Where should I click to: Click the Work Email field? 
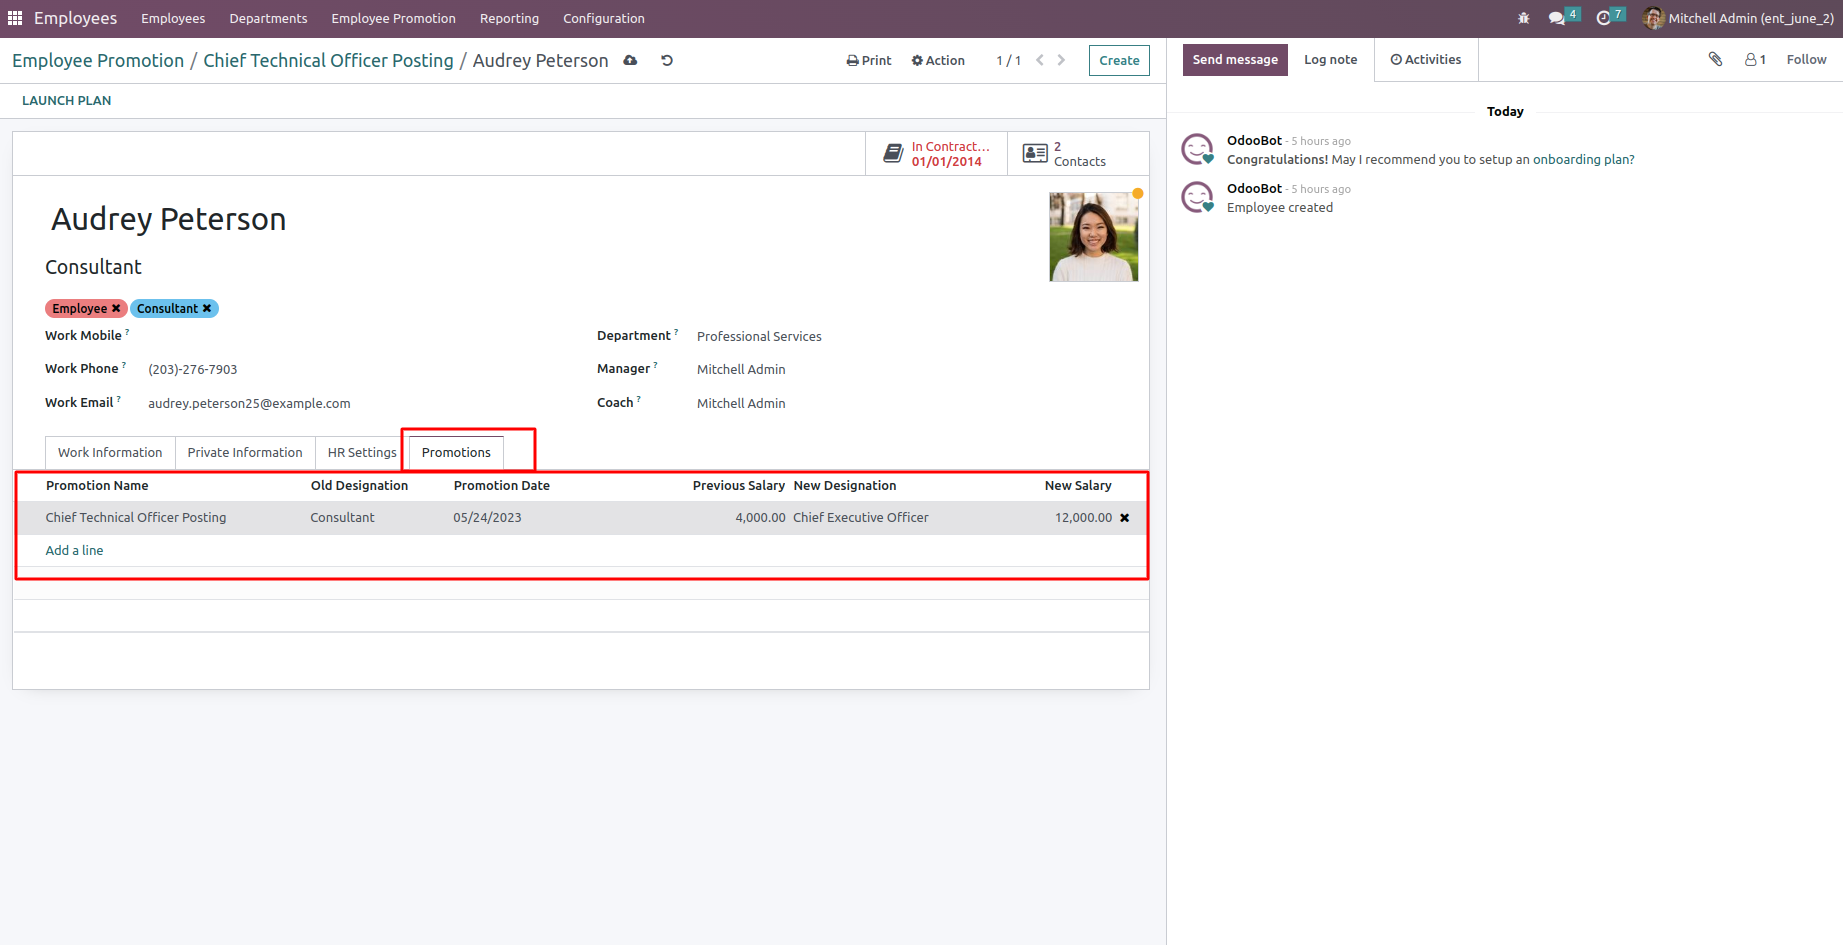[x=249, y=404]
